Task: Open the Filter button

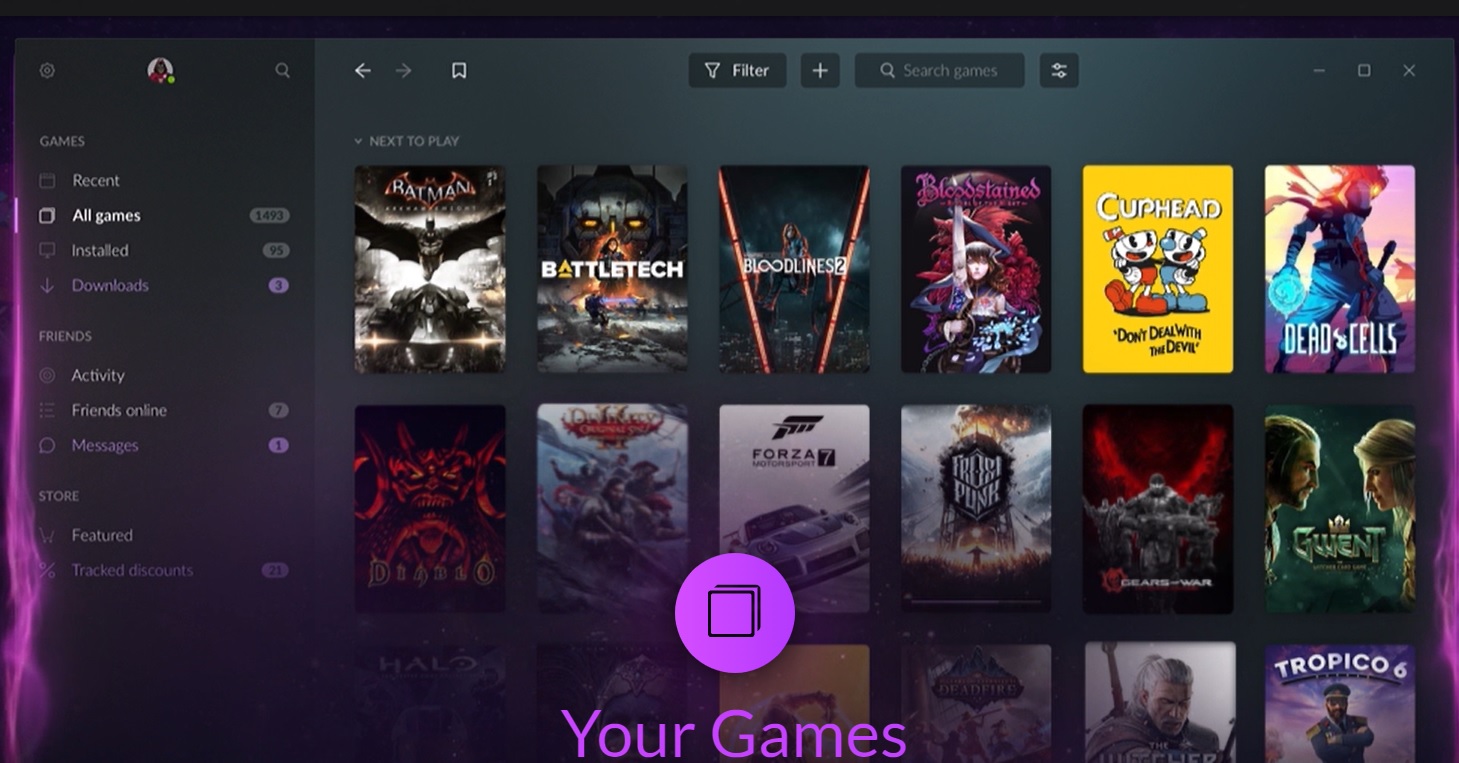Action: click(738, 71)
